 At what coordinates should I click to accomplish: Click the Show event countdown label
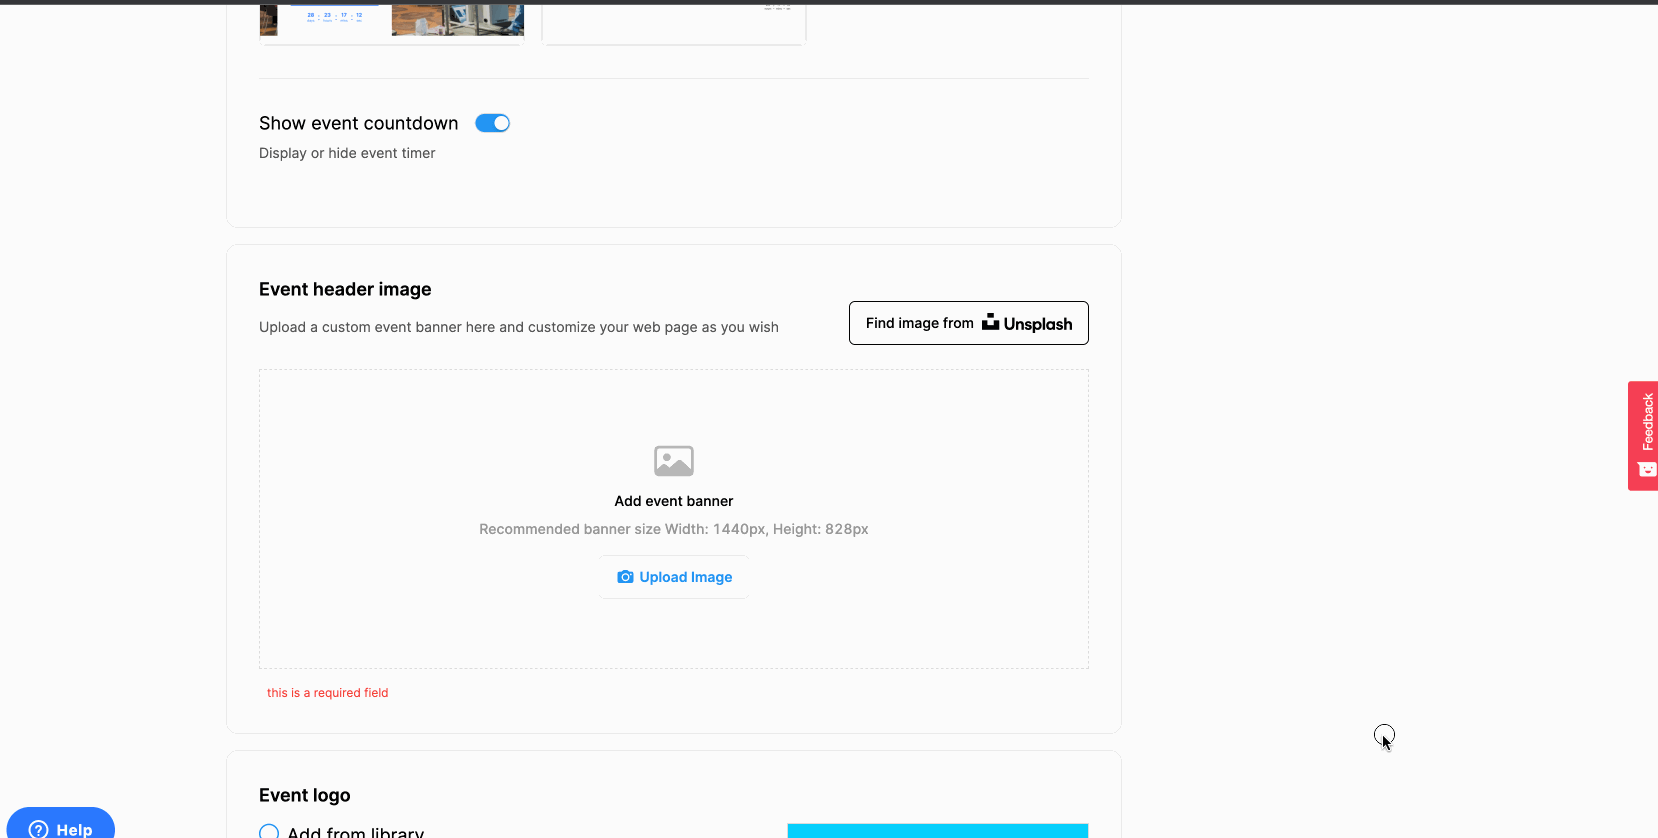click(358, 123)
